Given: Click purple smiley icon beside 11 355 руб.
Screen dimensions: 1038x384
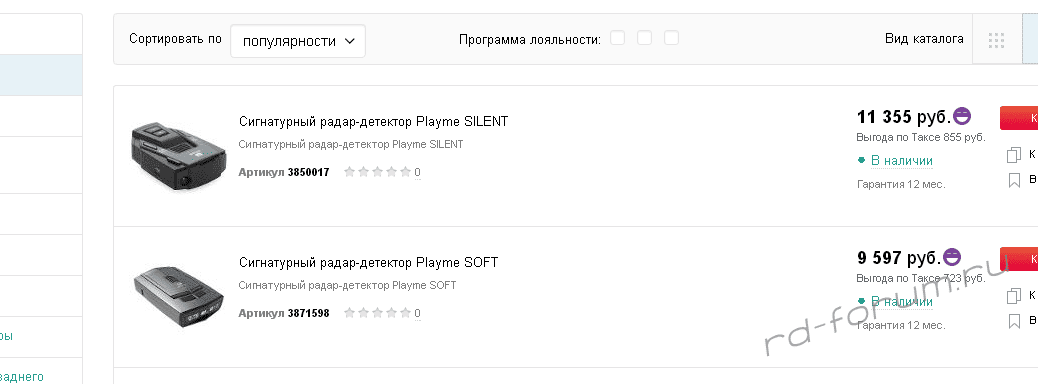Looking at the screenshot, I should click(x=962, y=117).
